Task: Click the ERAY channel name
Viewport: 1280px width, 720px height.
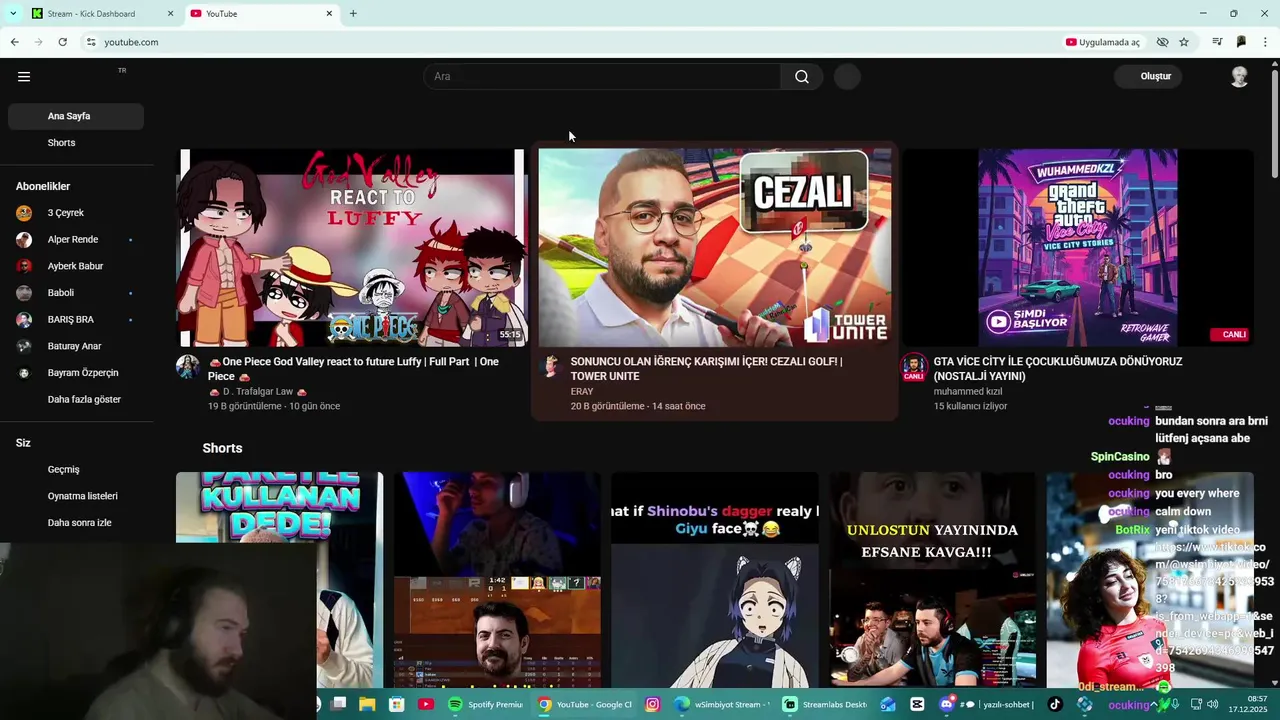Action: (x=582, y=392)
